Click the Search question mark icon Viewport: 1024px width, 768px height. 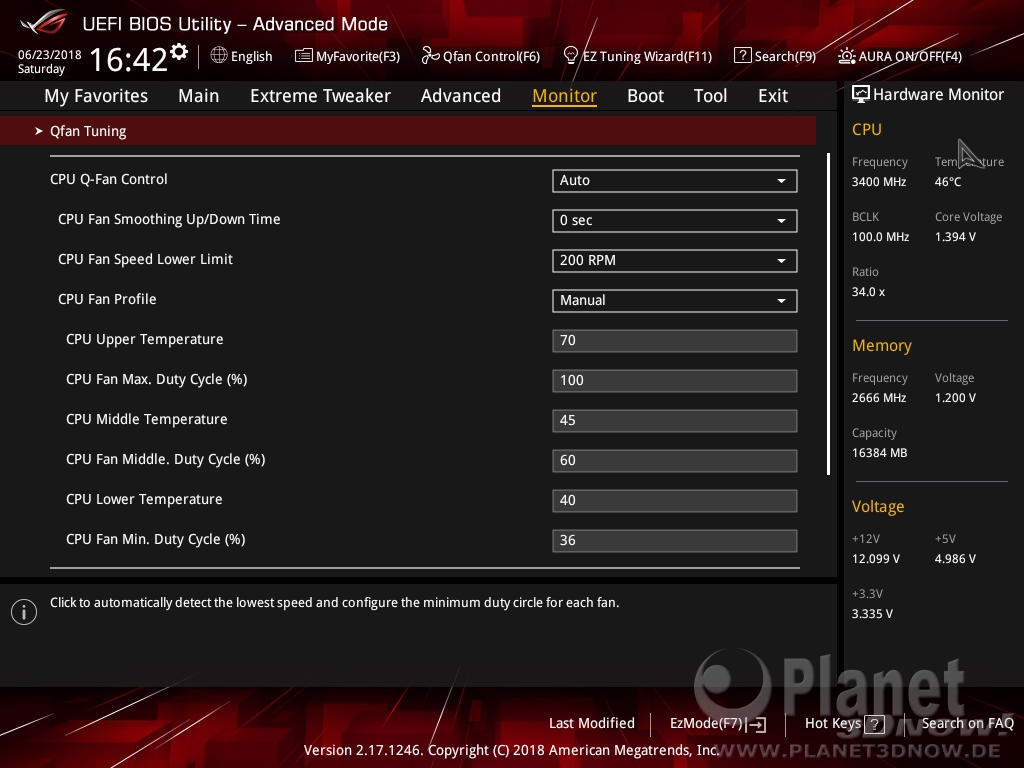(743, 56)
